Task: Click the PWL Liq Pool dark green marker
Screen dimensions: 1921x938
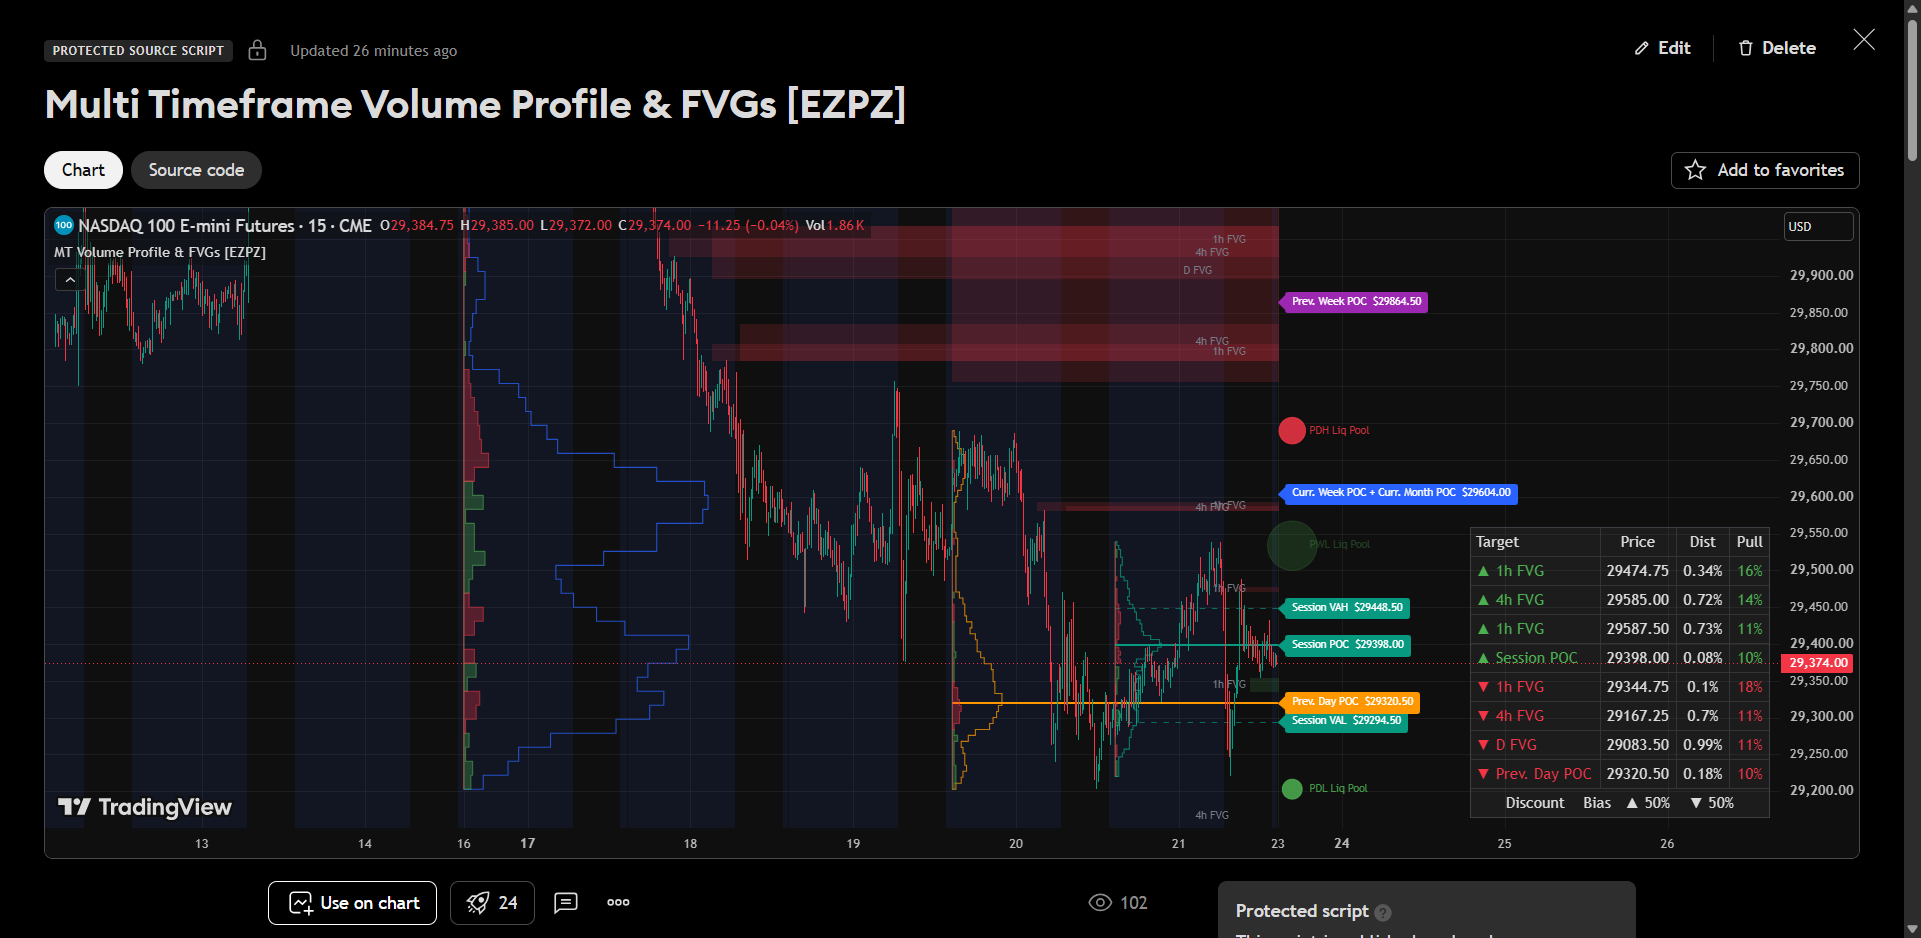Action: 1292,545
